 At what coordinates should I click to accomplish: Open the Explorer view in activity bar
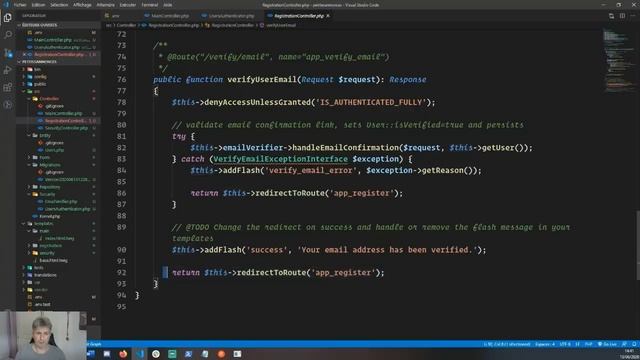[7, 18]
